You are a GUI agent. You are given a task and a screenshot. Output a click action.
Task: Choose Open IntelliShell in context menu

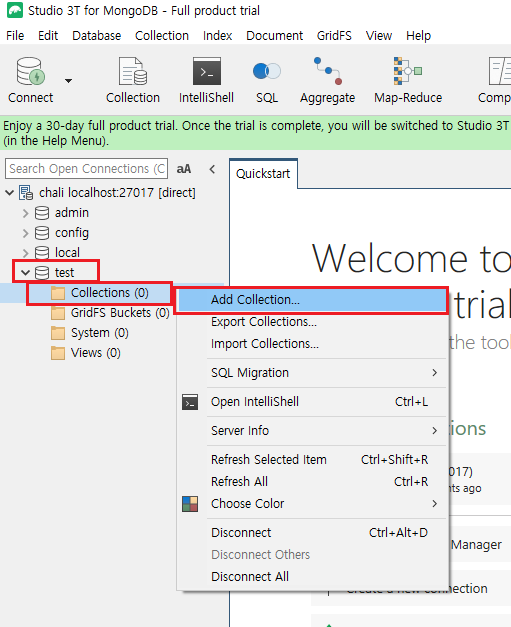coord(312,402)
